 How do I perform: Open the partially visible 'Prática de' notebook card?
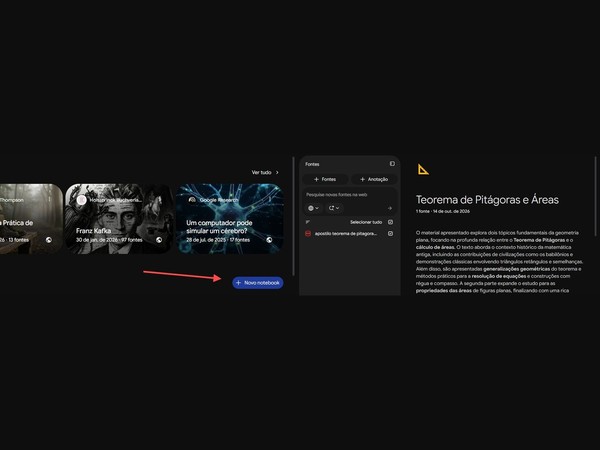31,218
